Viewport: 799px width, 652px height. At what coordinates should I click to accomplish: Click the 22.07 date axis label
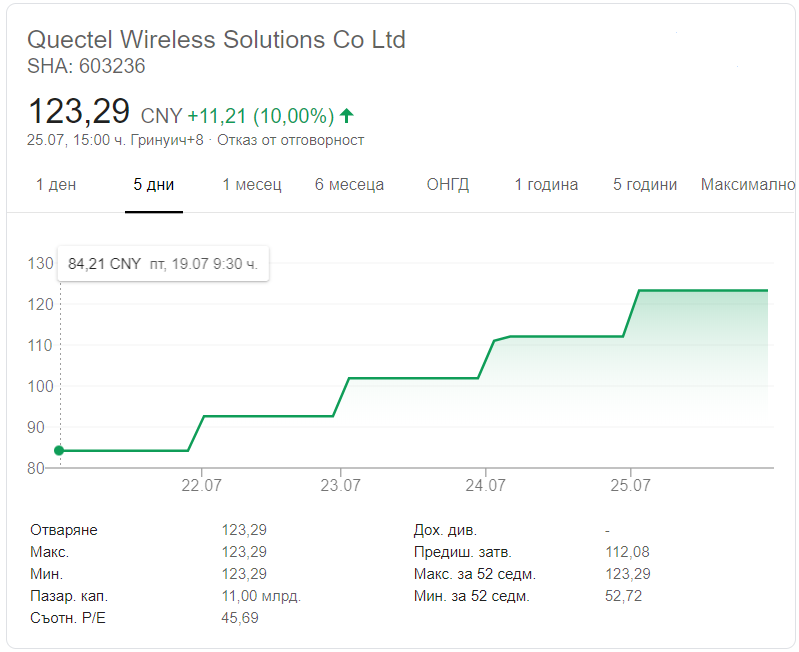click(x=202, y=485)
